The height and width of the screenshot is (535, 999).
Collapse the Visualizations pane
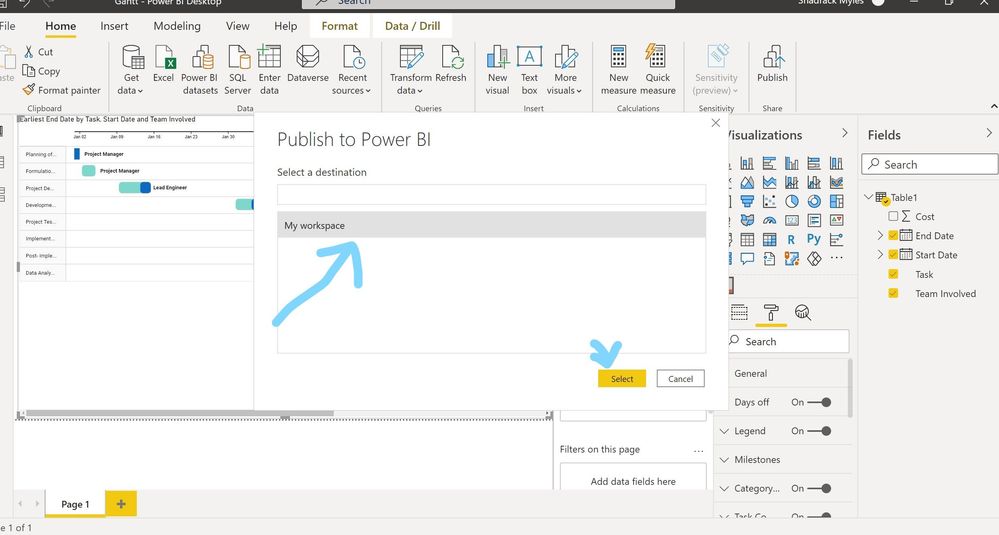click(x=845, y=133)
